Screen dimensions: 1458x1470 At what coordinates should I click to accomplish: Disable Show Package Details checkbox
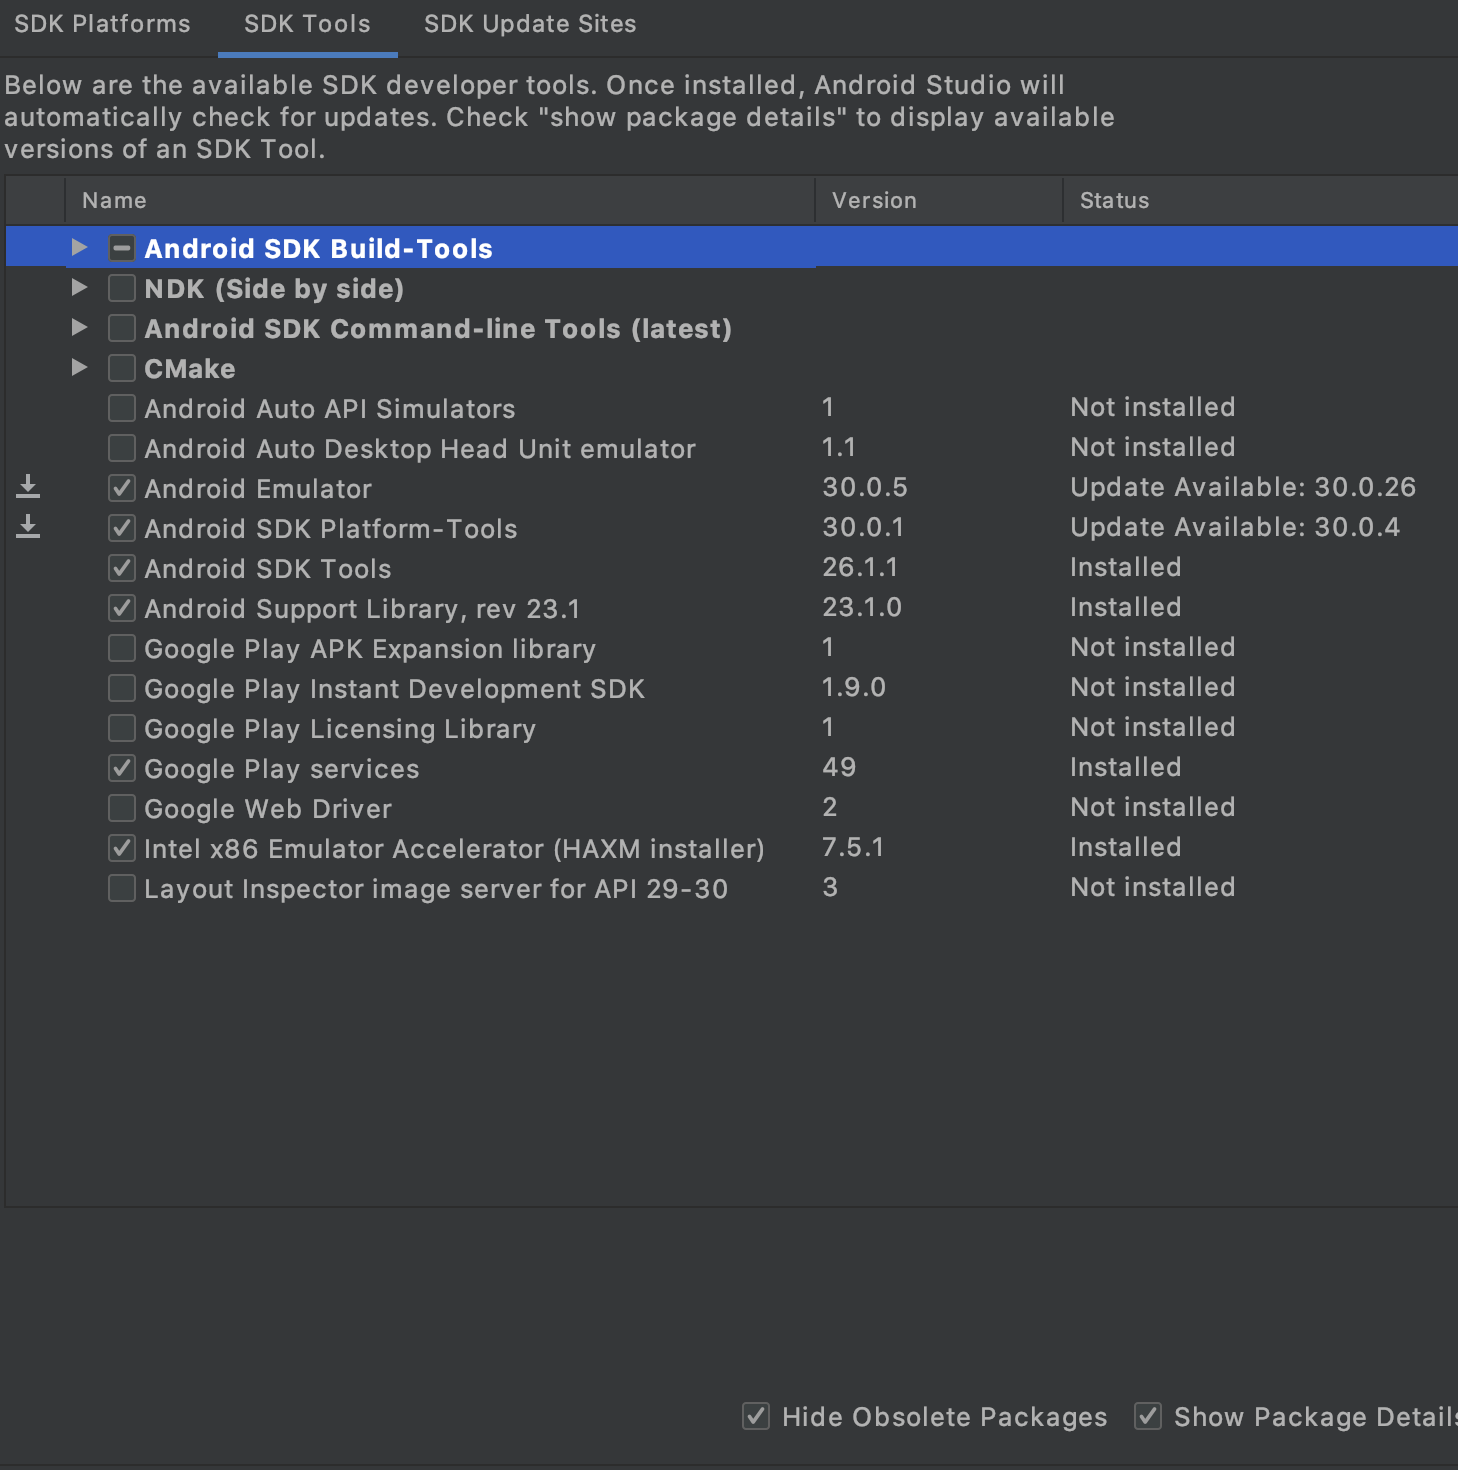tap(1148, 1416)
